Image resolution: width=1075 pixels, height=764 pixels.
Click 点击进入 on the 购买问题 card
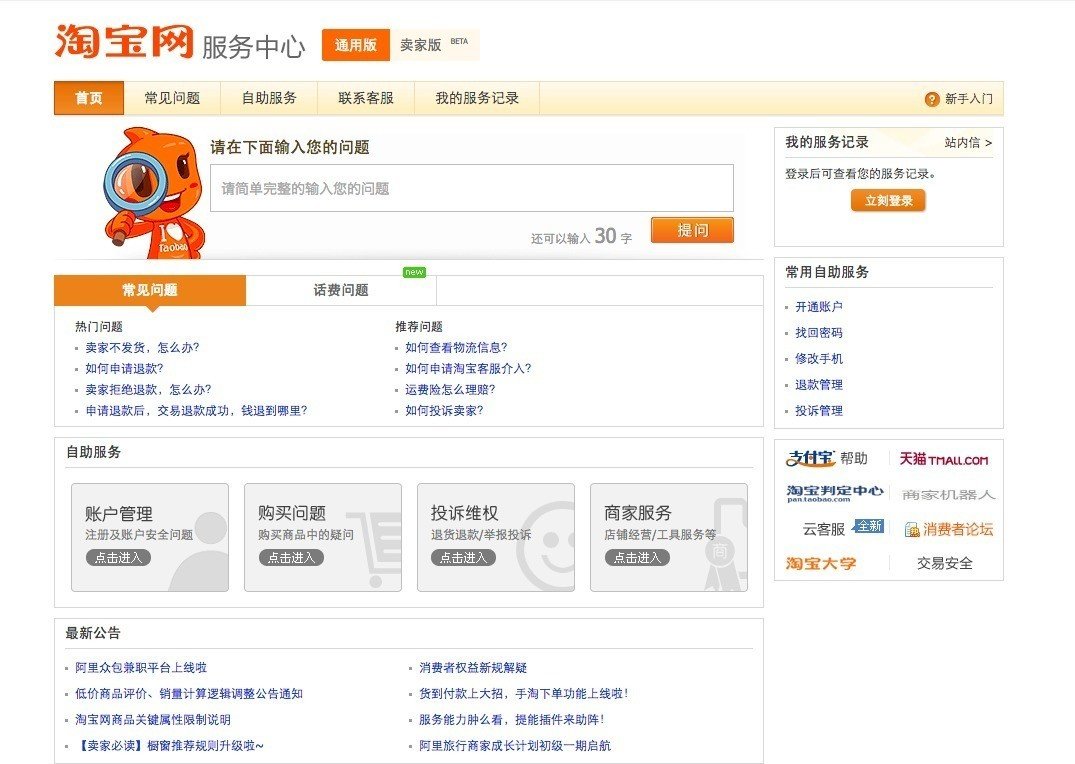pos(291,558)
